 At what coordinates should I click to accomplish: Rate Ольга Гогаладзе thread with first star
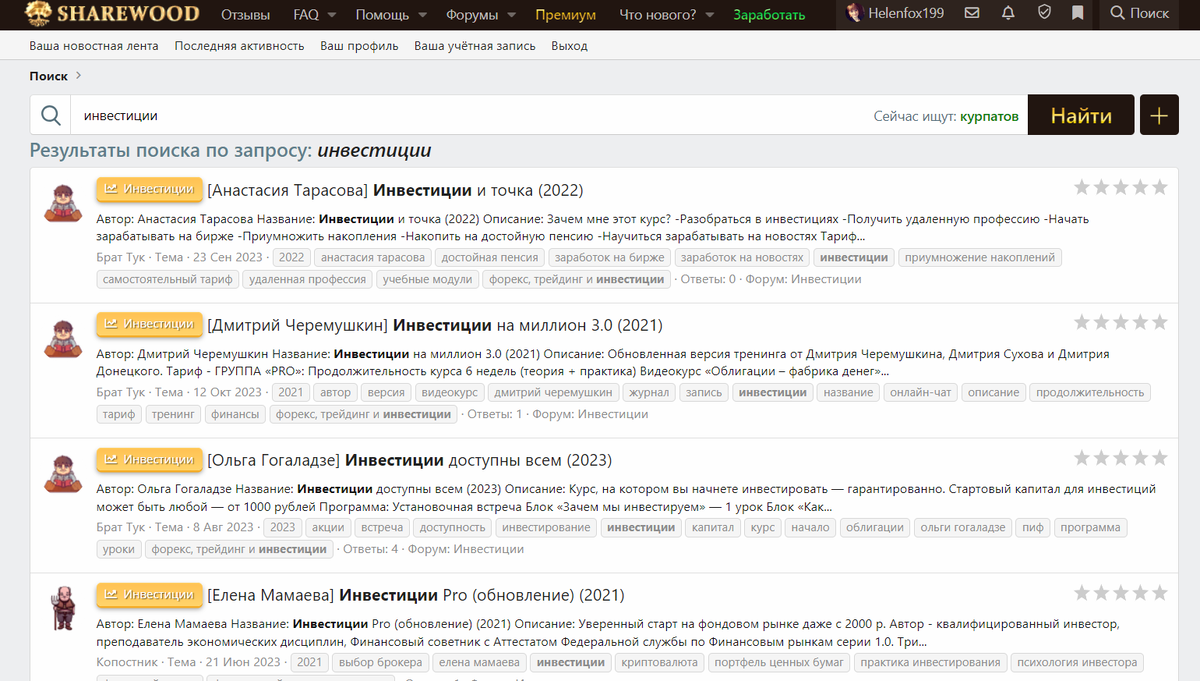click(1083, 457)
